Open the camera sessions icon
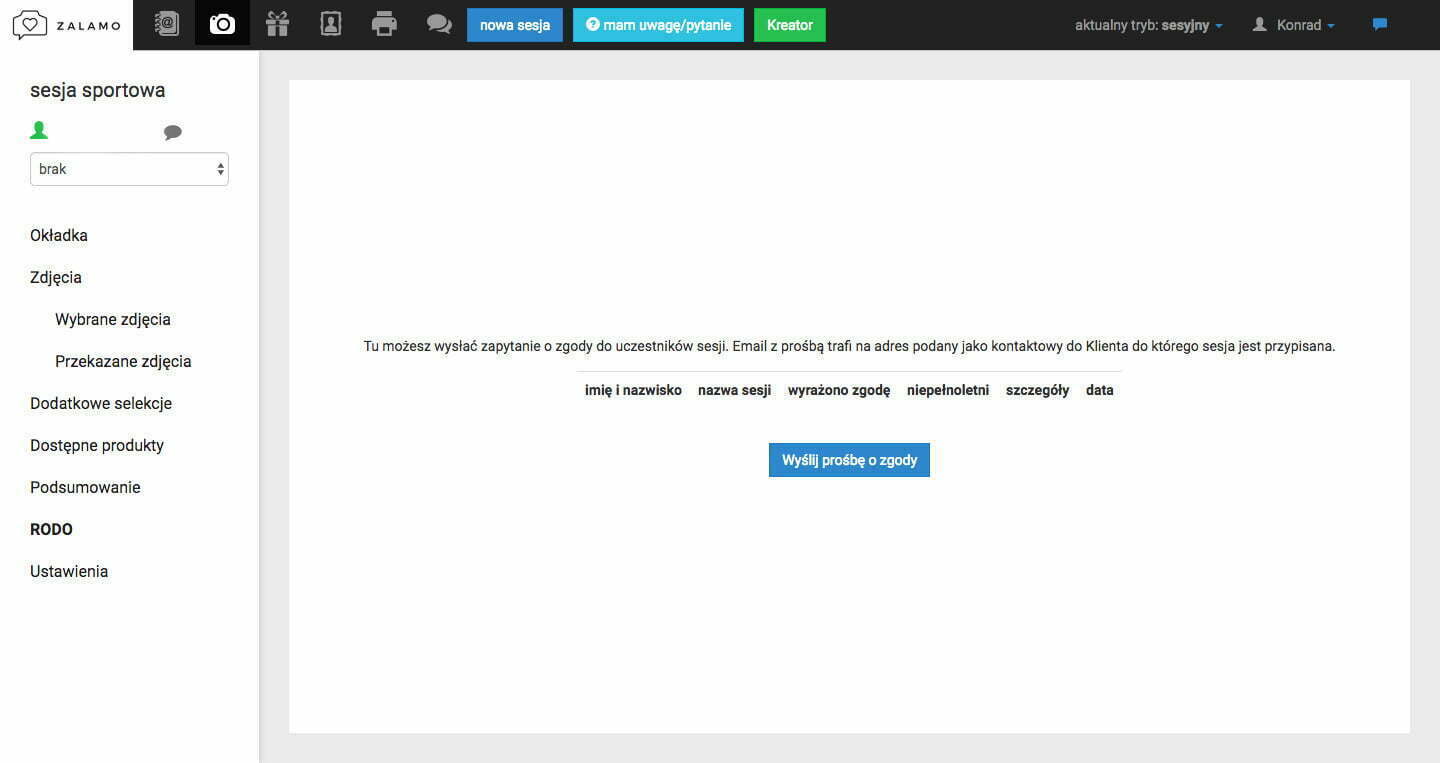Screen dimensions: 1440x763 point(222,24)
